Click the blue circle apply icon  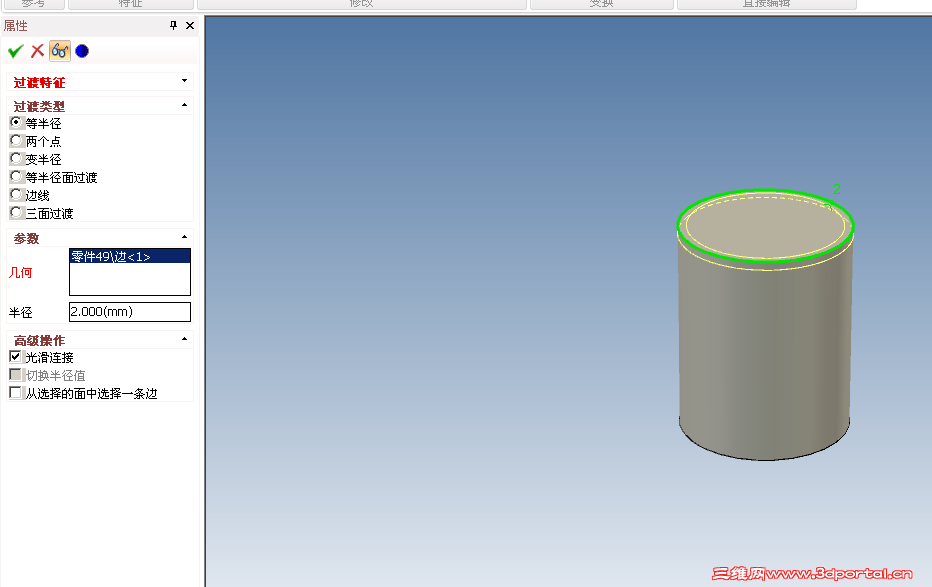point(82,51)
